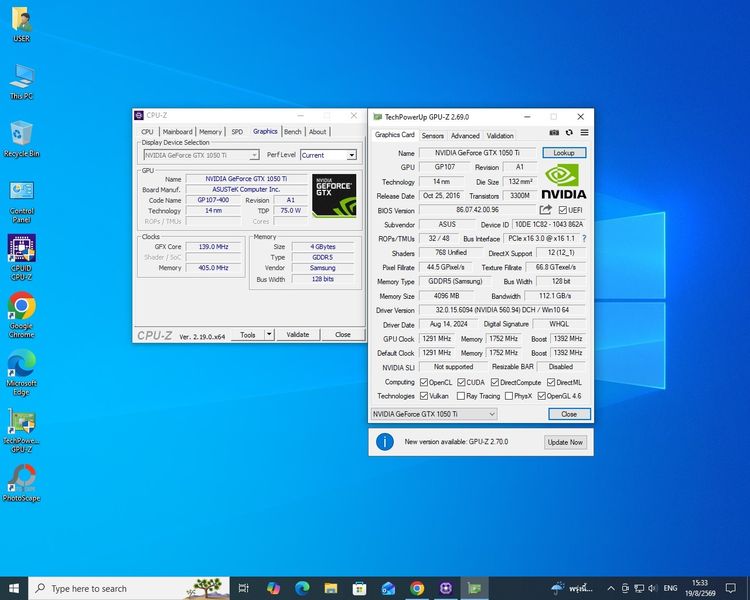Switch to the Memory tab in CPU-Z
Viewport: 750px width, 600px height.
coord(210,132)
